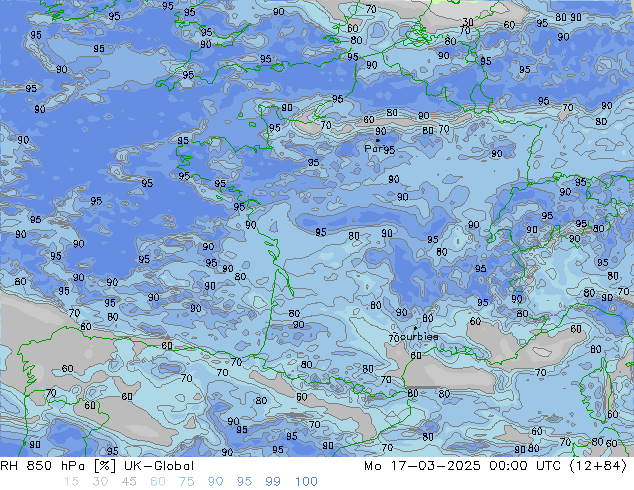
Task: Click the Paris city label
Action: pos(374,149)
